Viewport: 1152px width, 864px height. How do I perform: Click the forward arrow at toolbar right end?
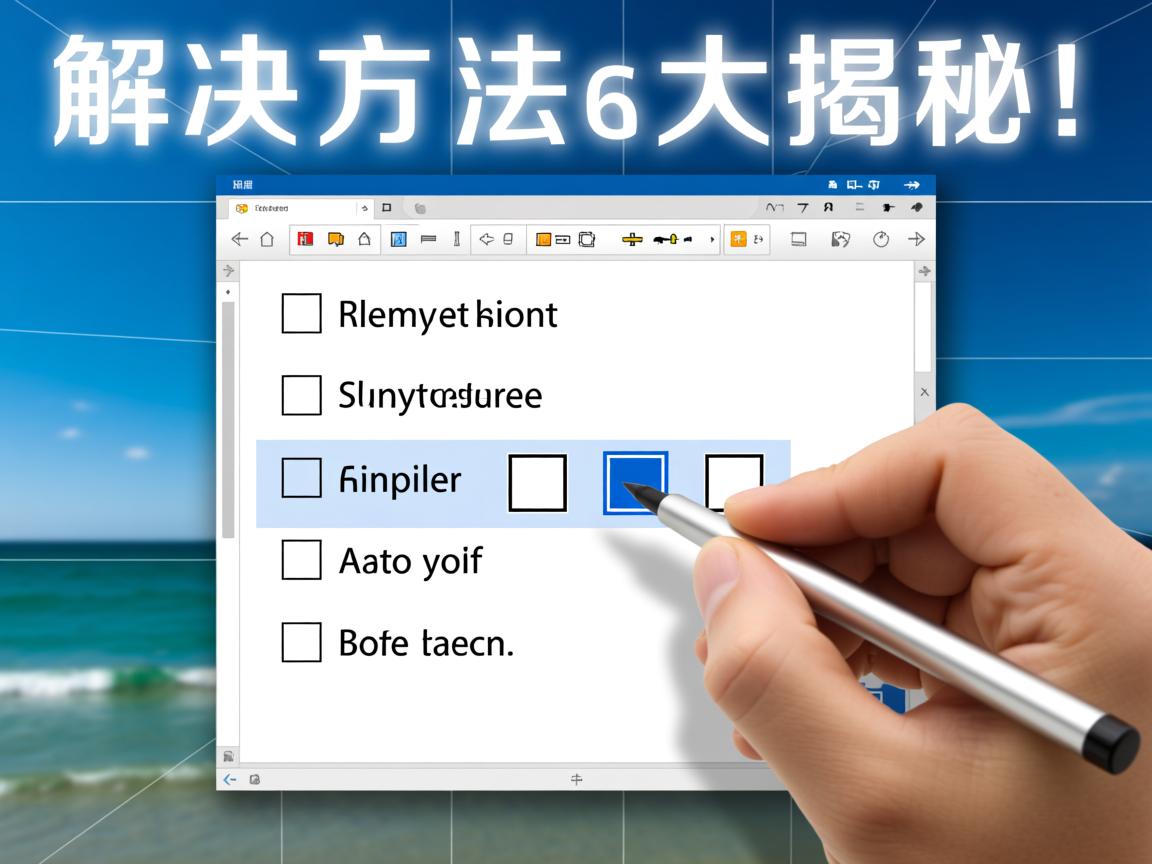[916, 239]
